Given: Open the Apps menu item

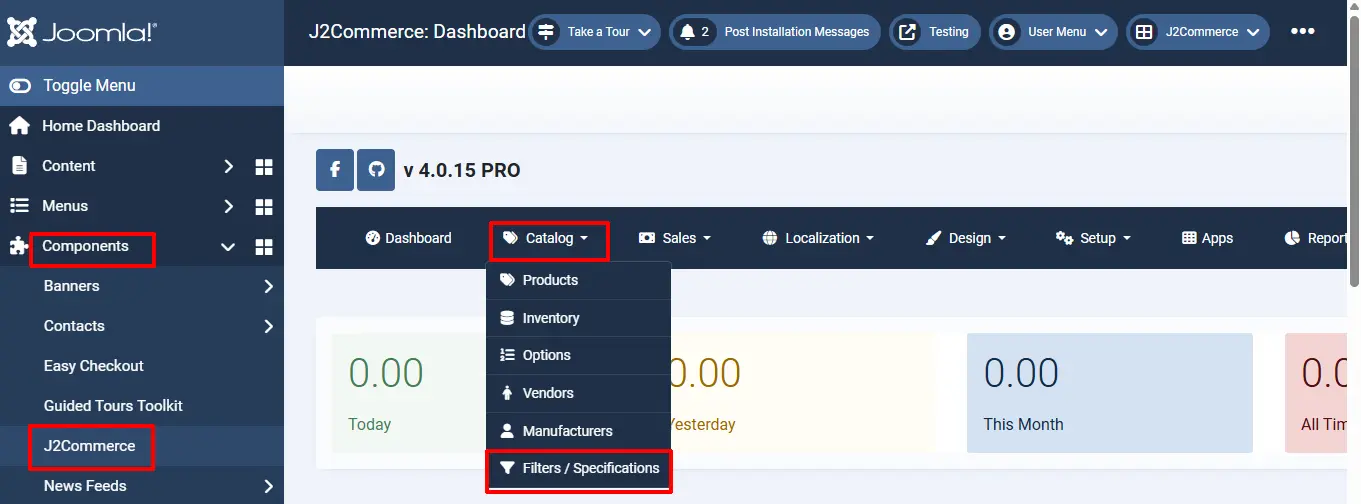Looking at the screenshot, I should [1207, 238].
